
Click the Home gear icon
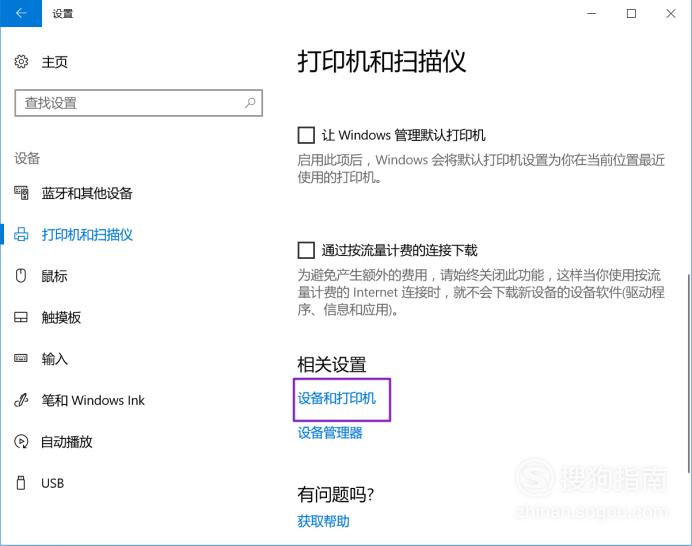pos(21,61)
